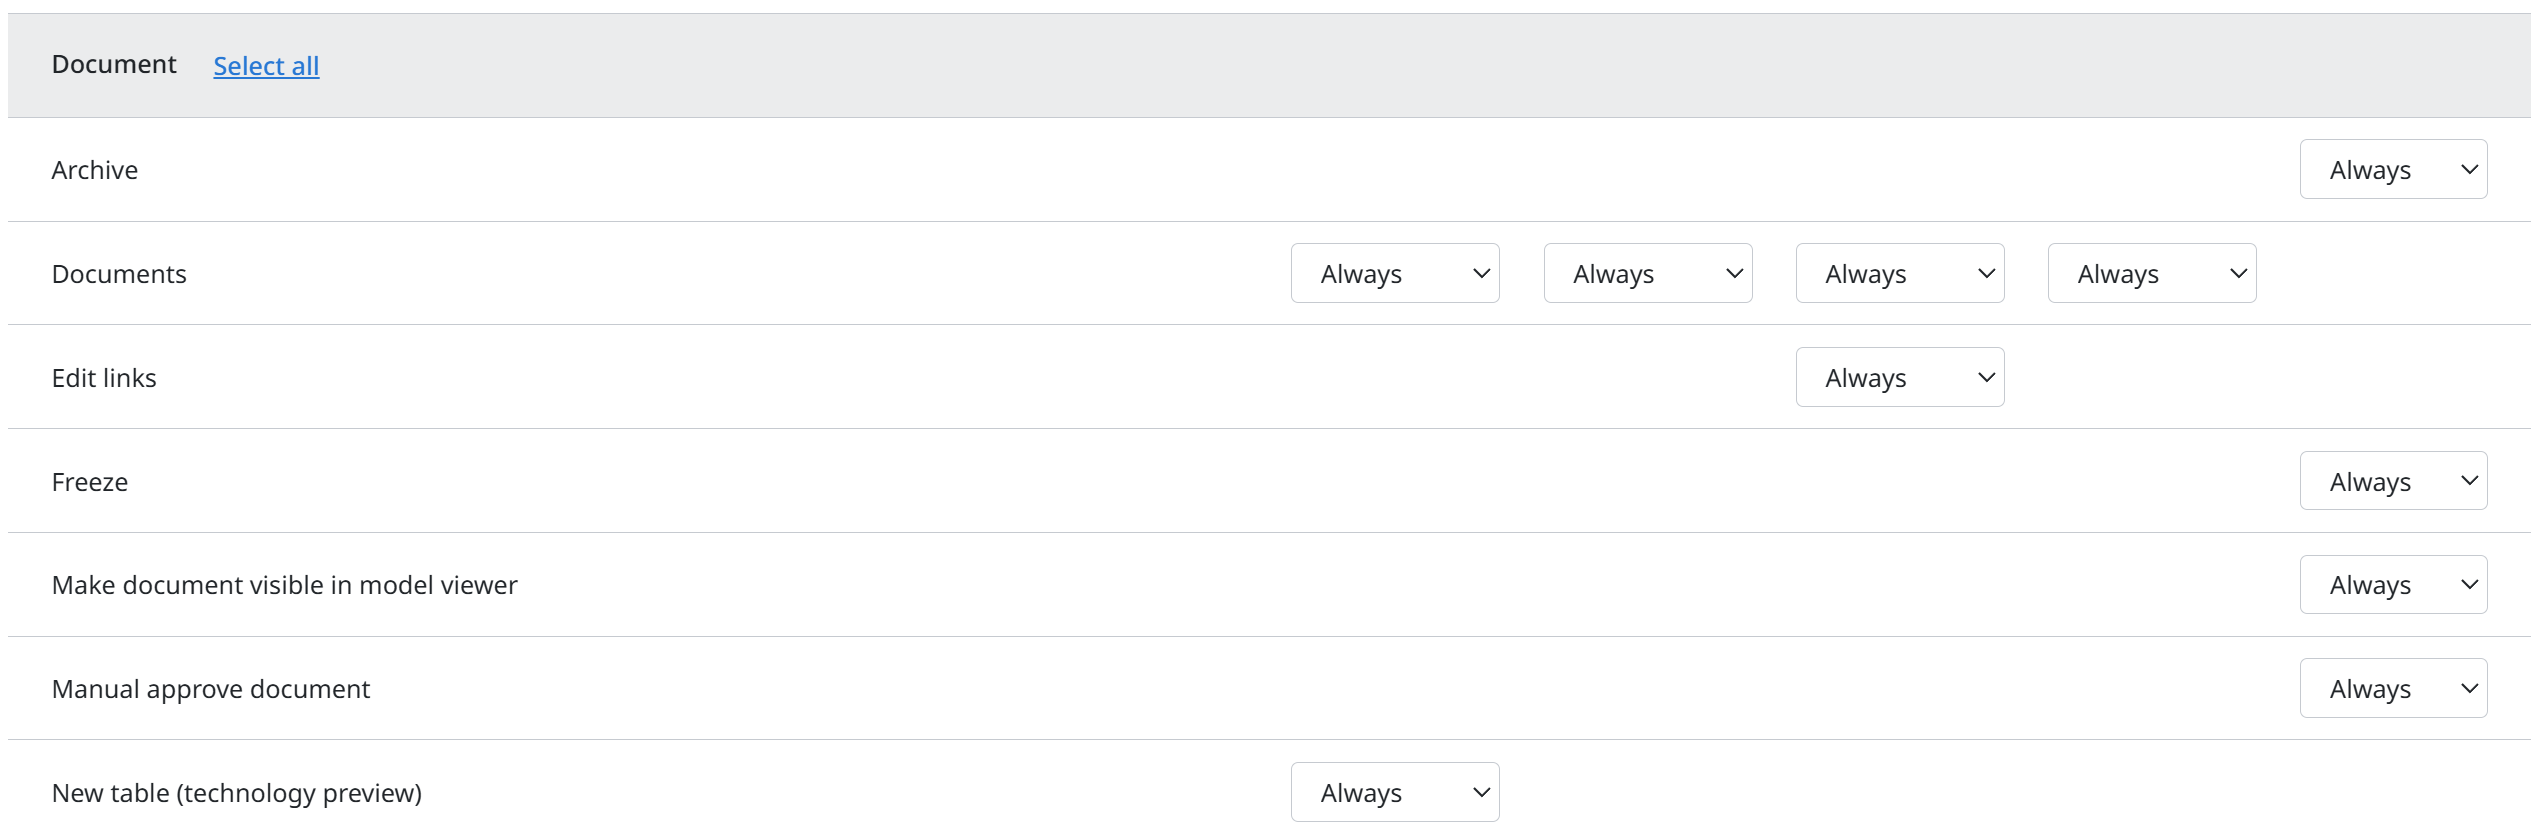Image resolution: width=2541 pixels, height=840 pixels.
Task: Open first Always dropdown in Documents row
Action: point(1395,273)
